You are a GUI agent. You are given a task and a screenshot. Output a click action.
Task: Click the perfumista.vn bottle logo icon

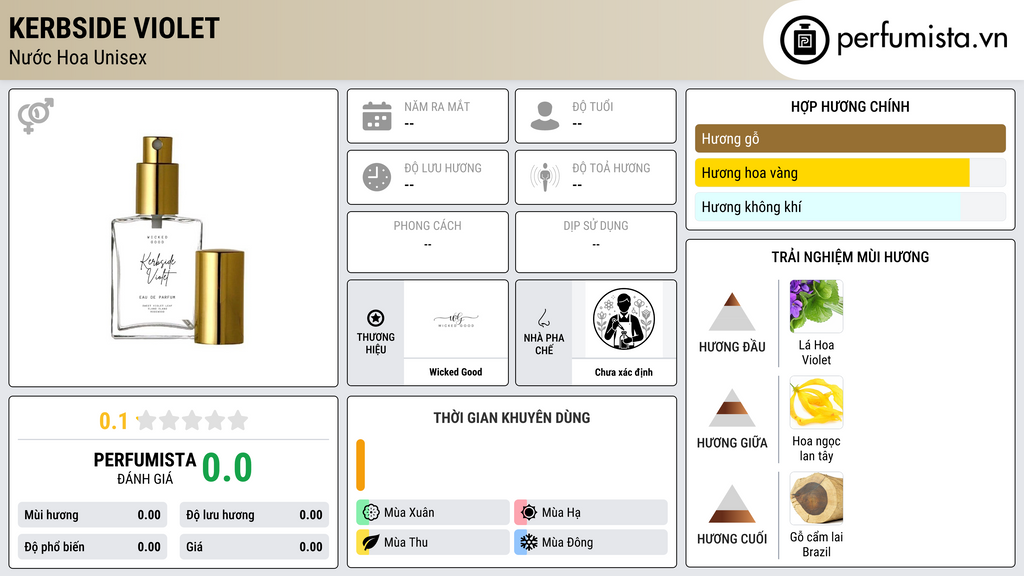click(804, 40)
